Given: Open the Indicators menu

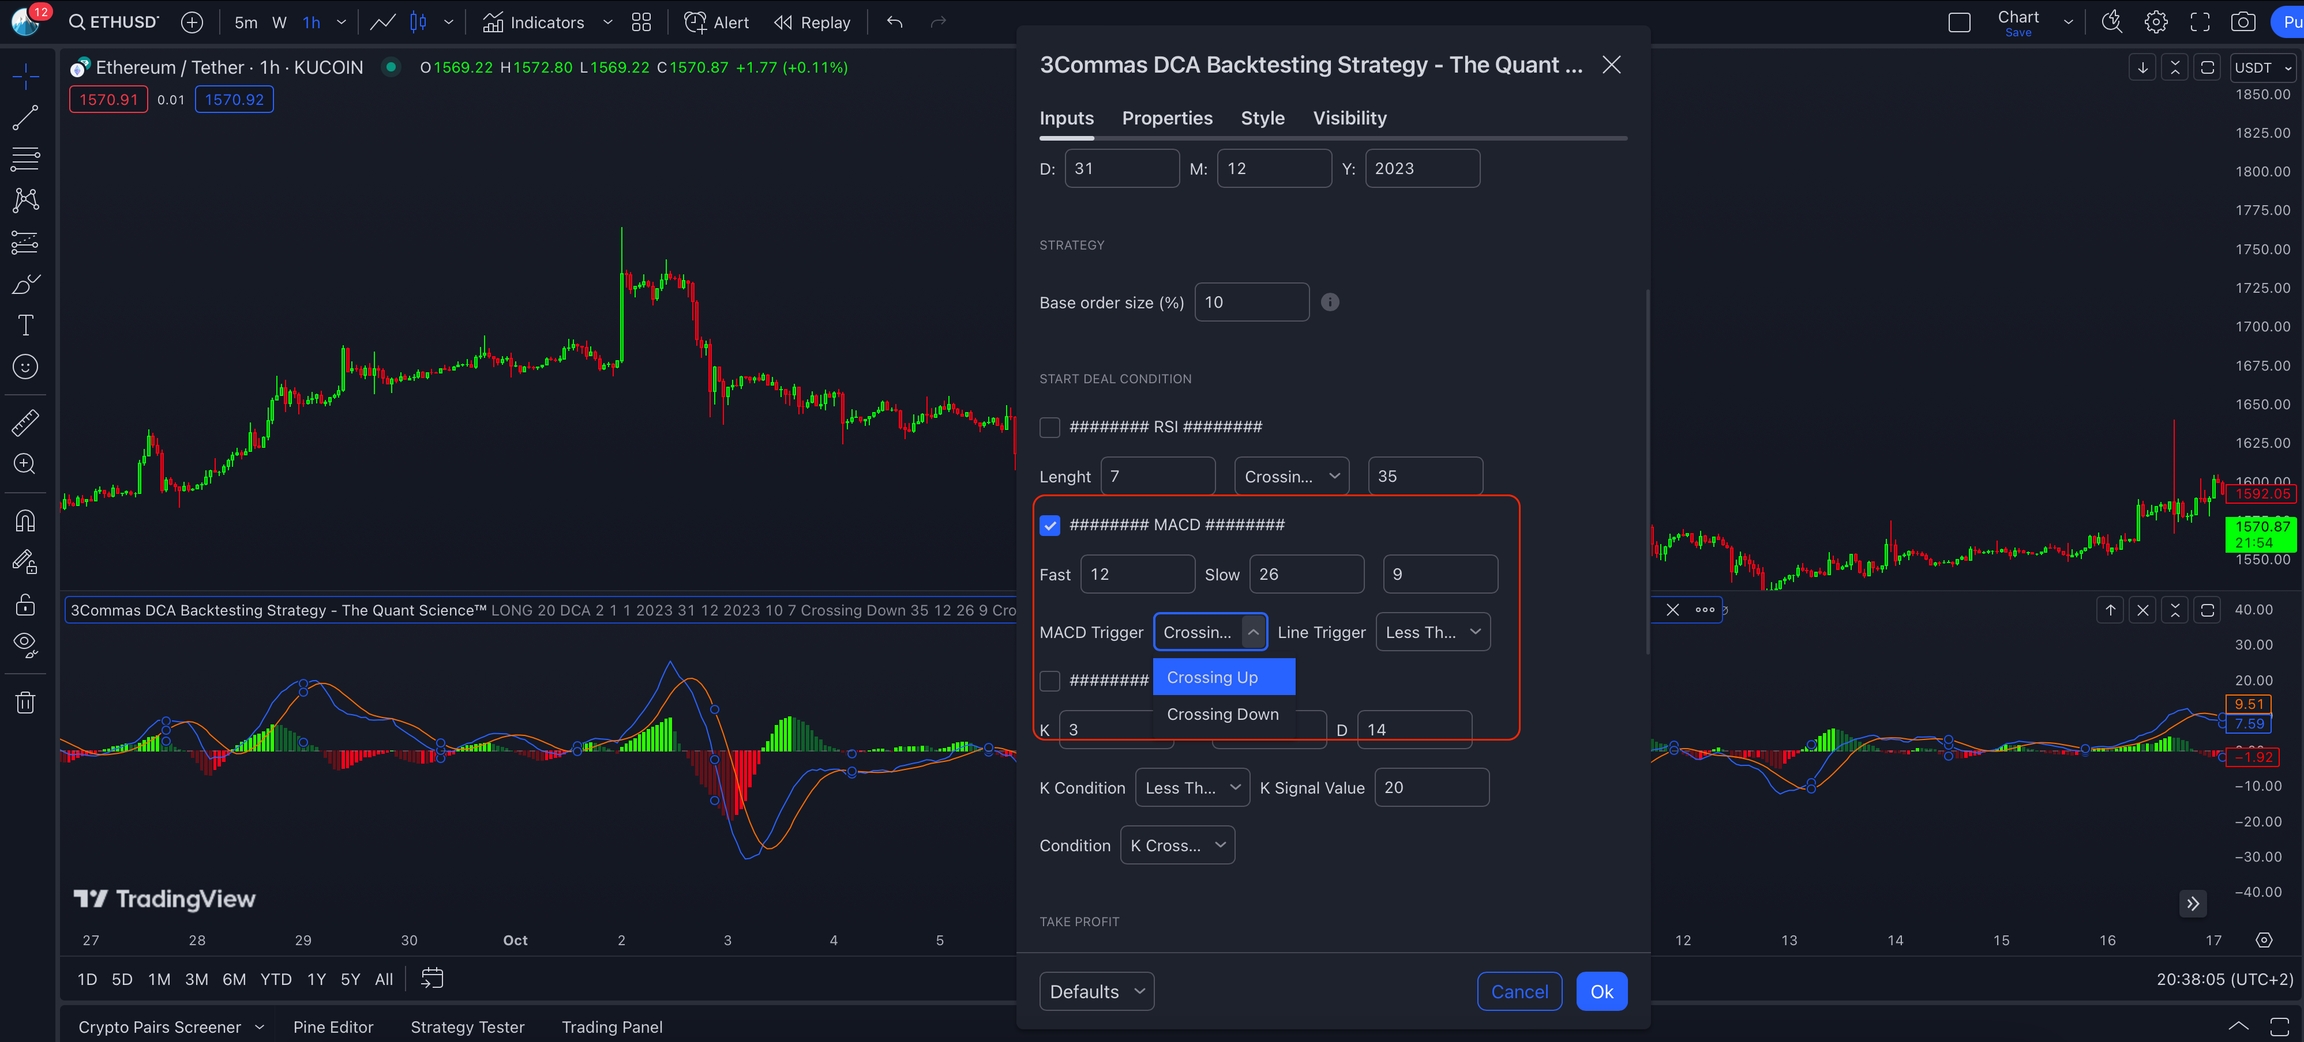Looking at the screenshot, I should (534, 22).
